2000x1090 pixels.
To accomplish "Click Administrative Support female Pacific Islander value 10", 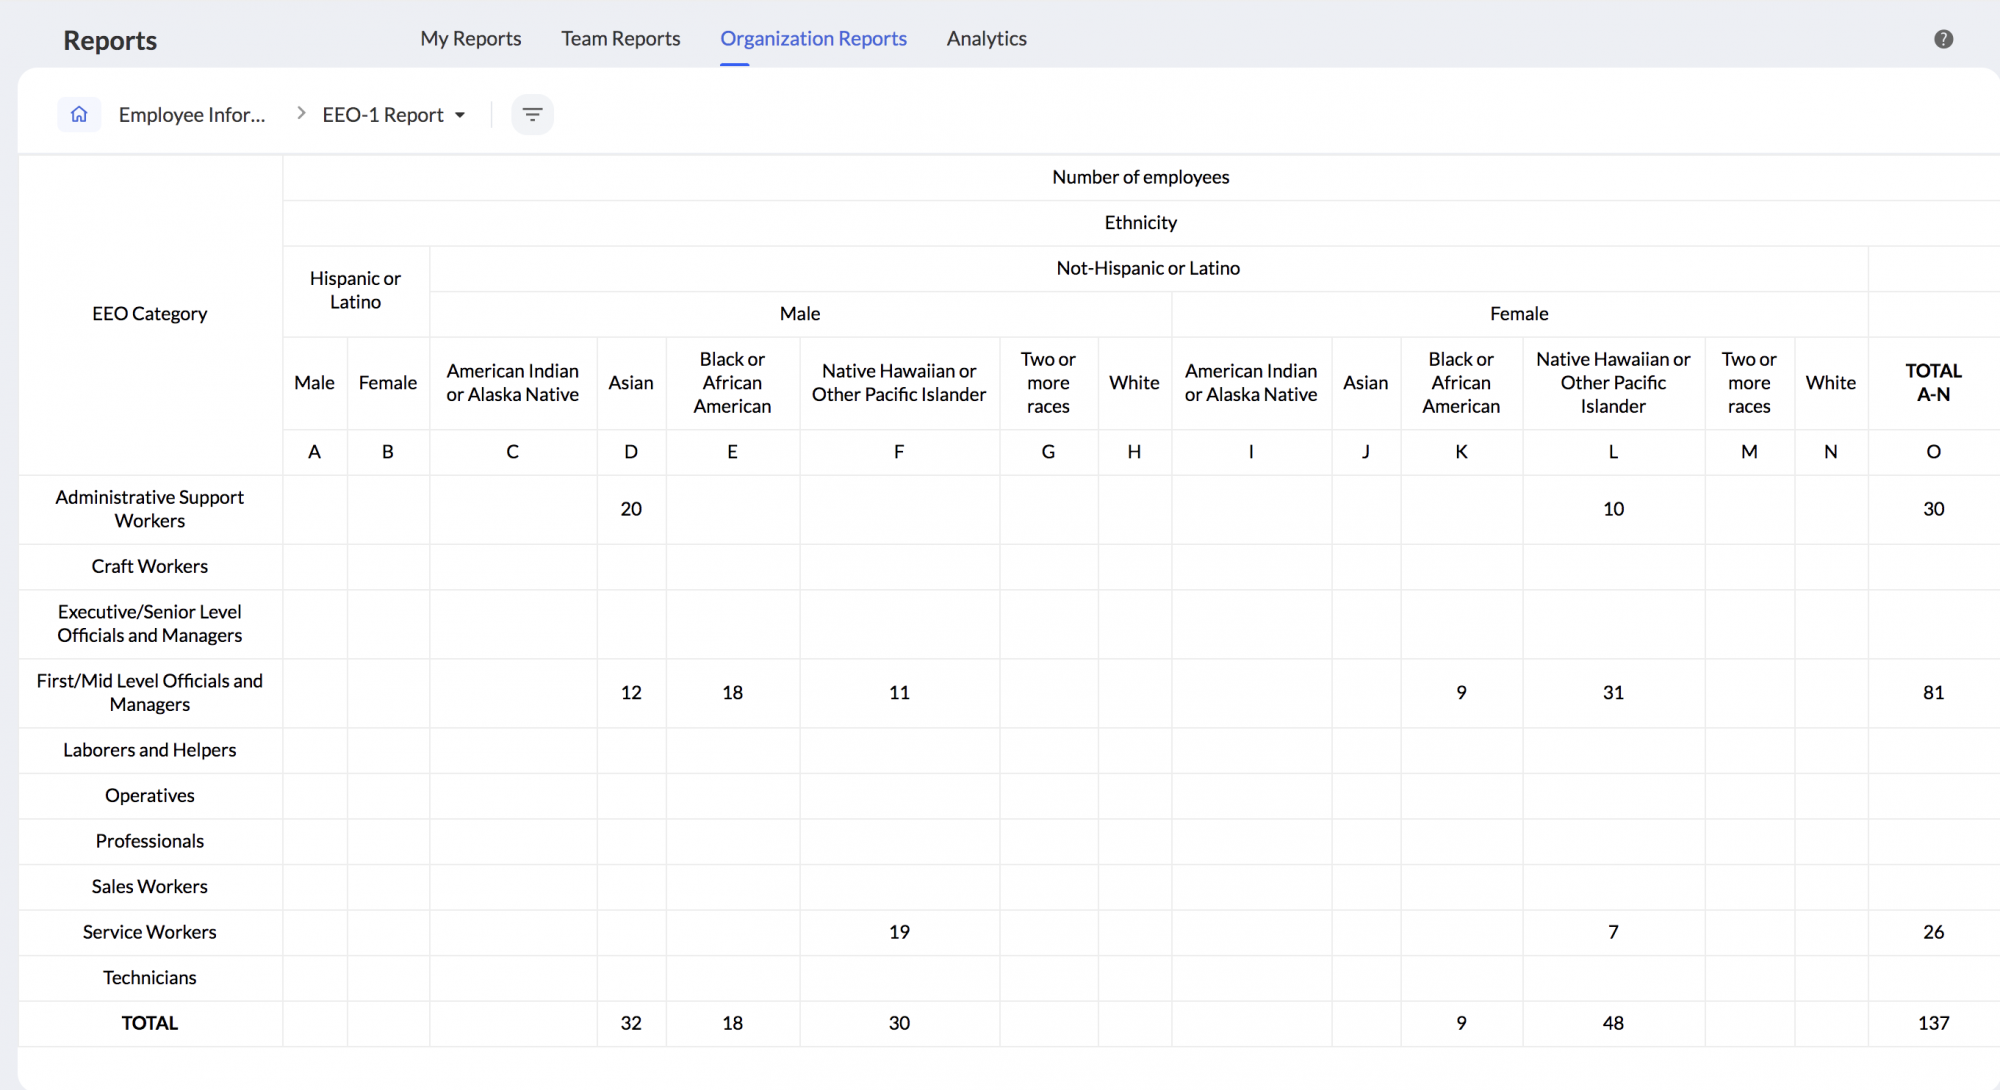I will (1613, 509).
